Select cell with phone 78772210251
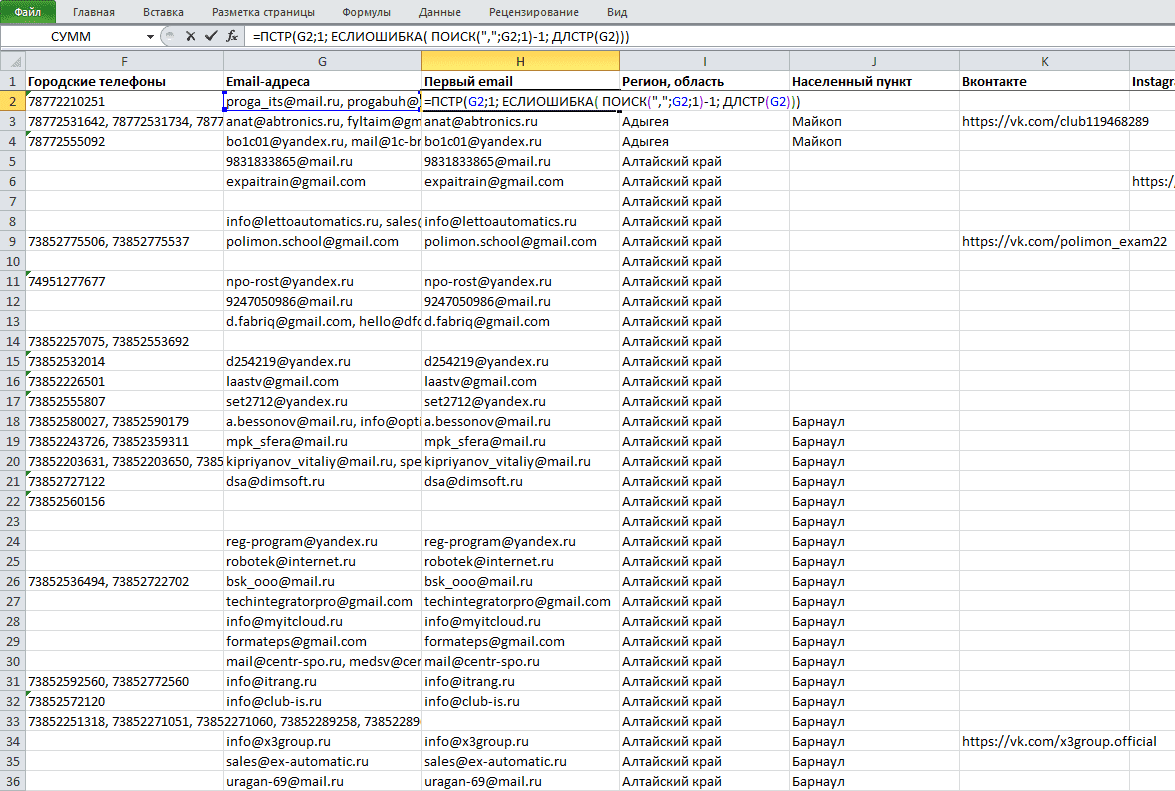 pyautogui.click(x=124, y=101)
